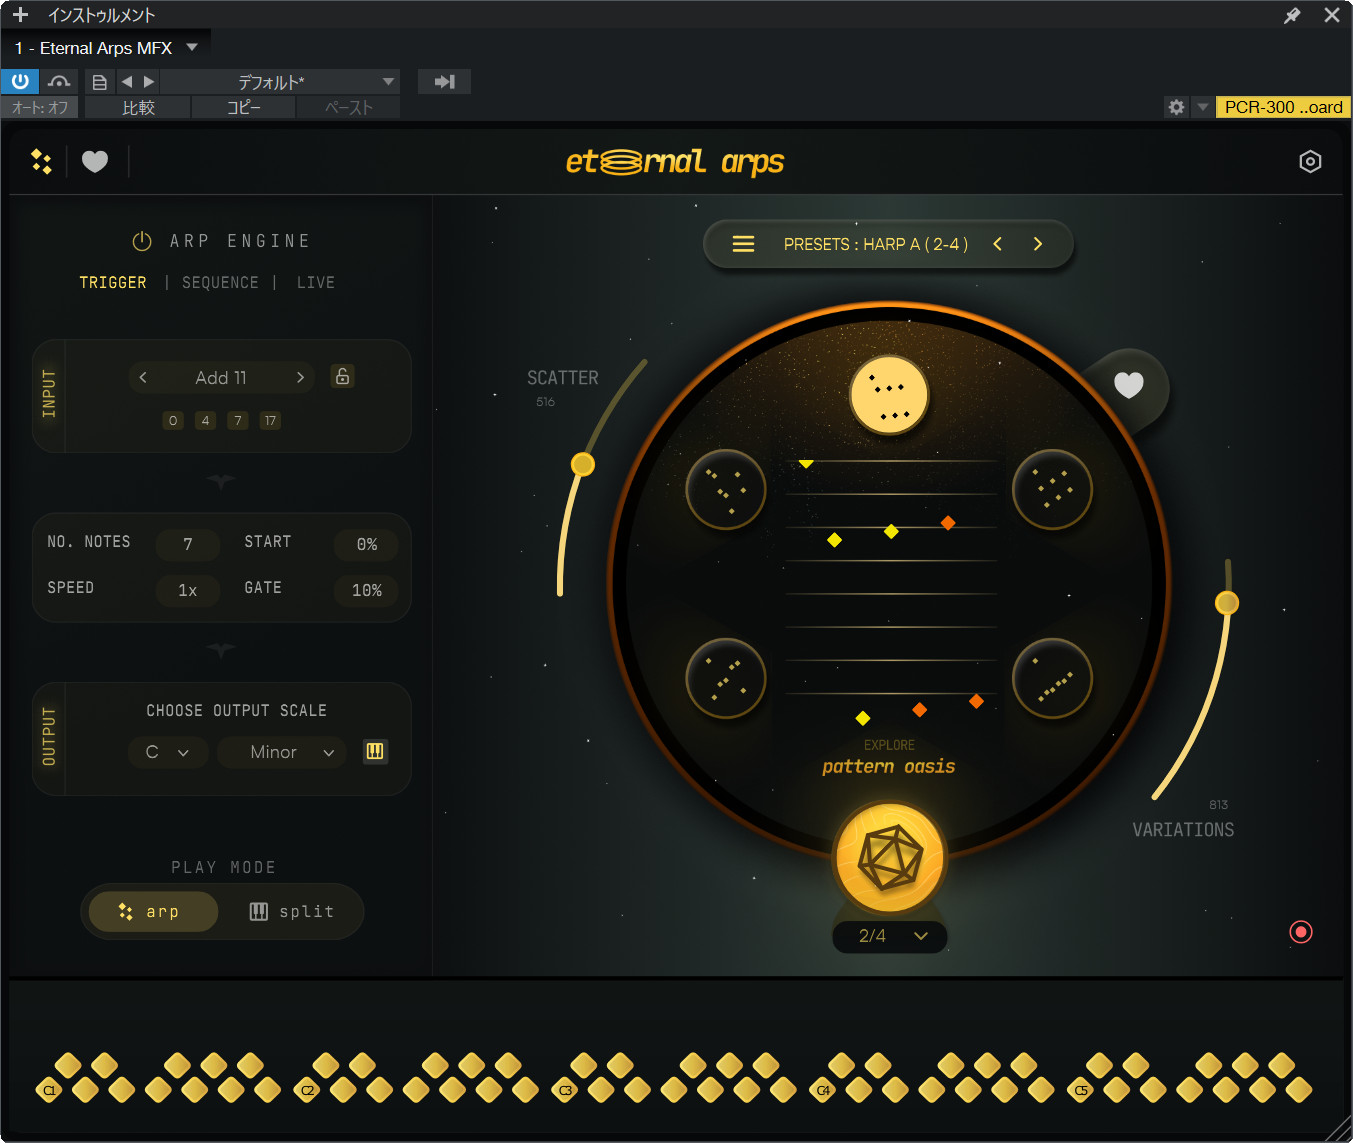This screenshot has height=1143, width=1353.
Task: Click interval box 0 in input
Action: [173, 421]
